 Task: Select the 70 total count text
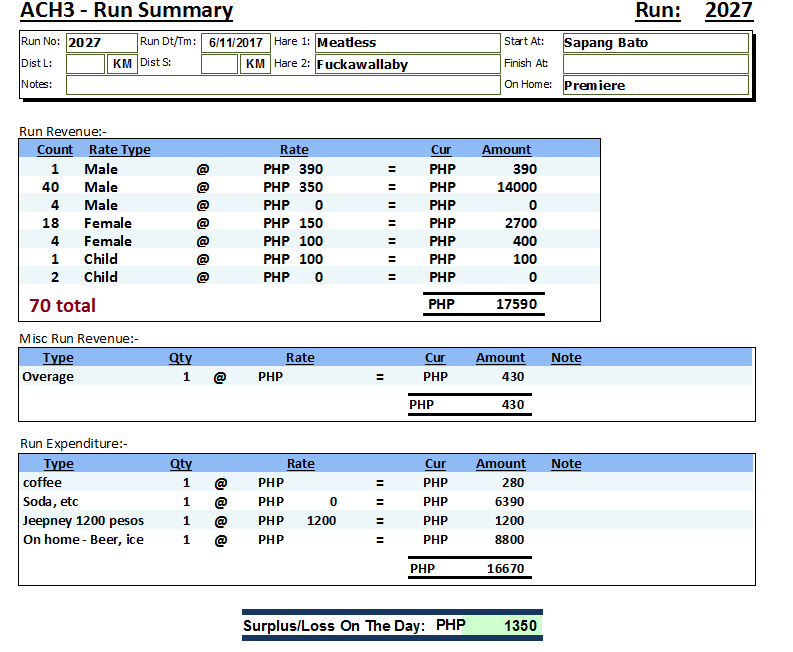pyautogui.click(x=63, y=305)
